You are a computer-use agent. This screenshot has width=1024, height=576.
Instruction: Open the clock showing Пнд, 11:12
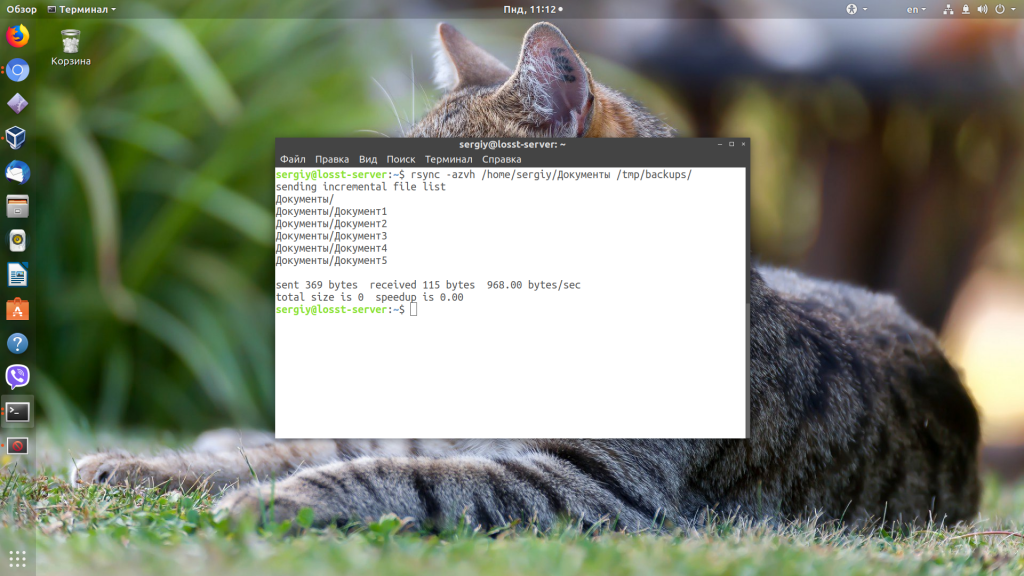click(x=530, y=9)
